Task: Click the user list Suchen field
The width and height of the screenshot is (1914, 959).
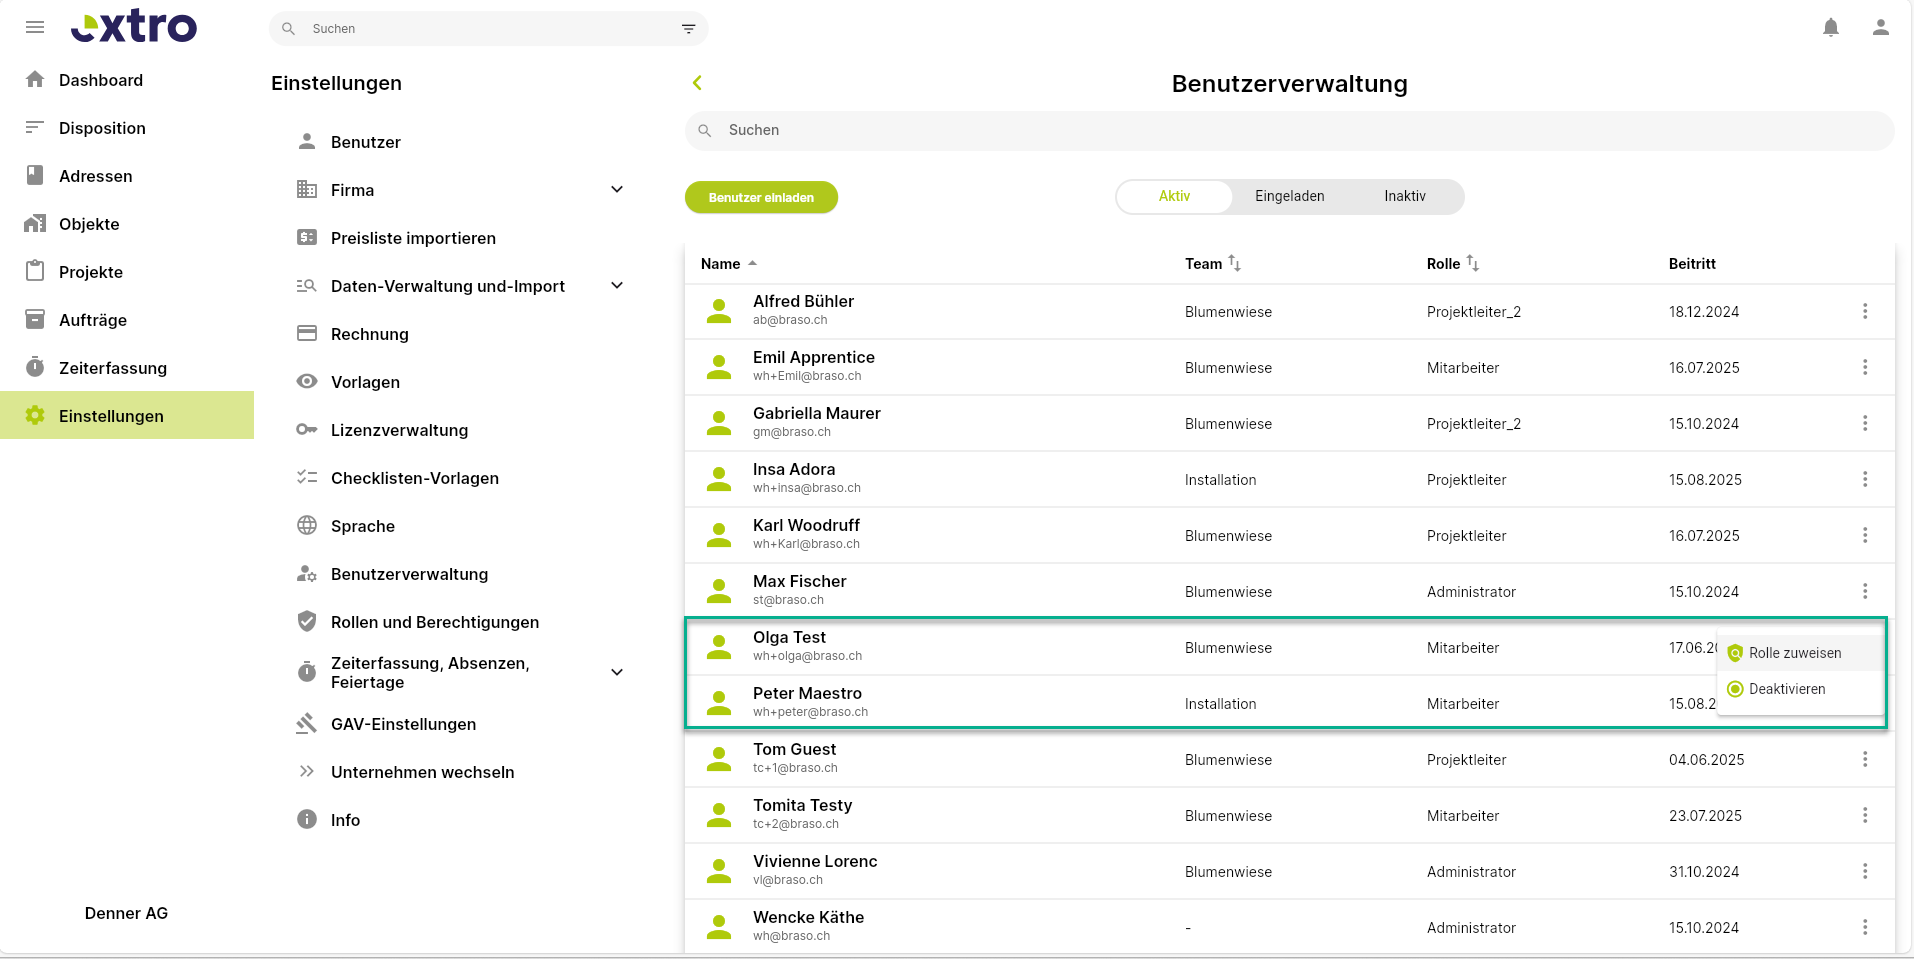Action: [1289, 130]
